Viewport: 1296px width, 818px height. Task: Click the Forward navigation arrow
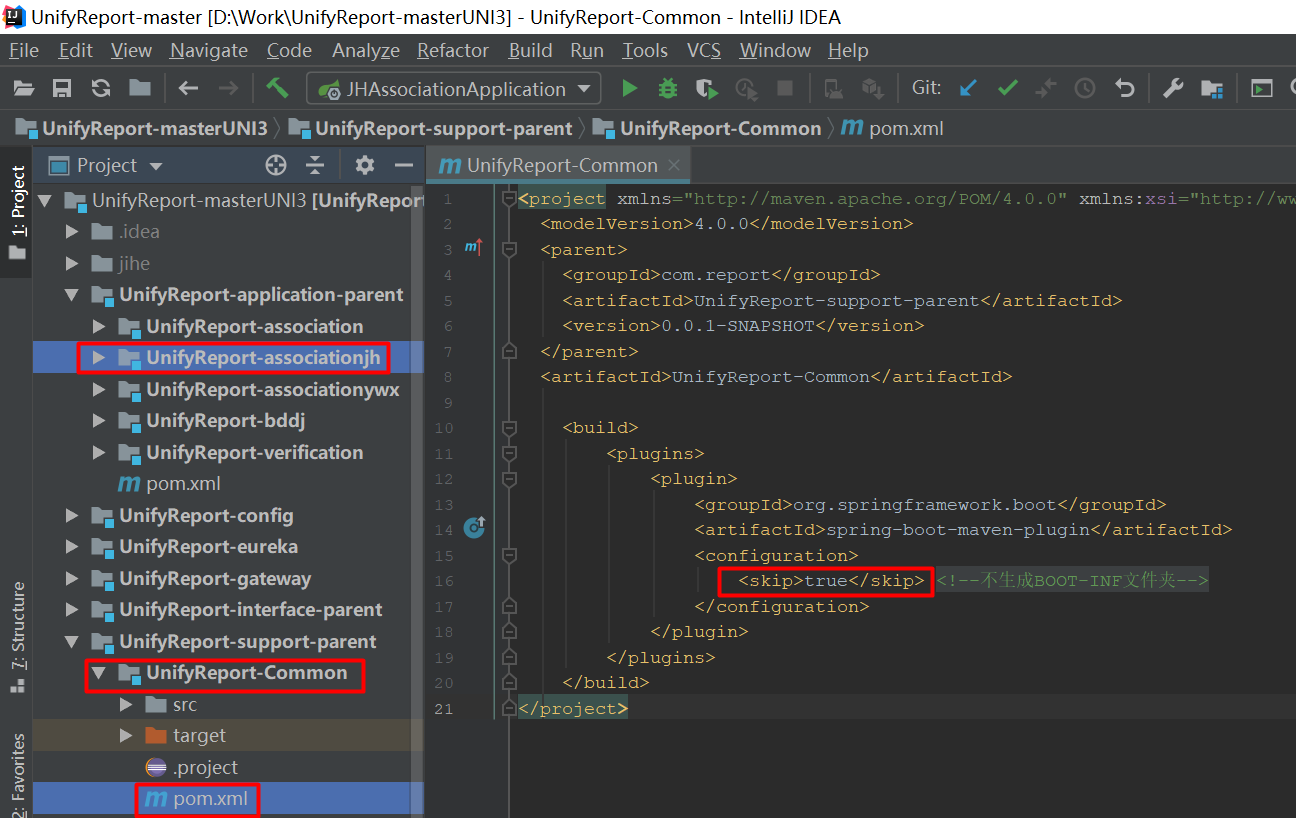pos(228,89)
